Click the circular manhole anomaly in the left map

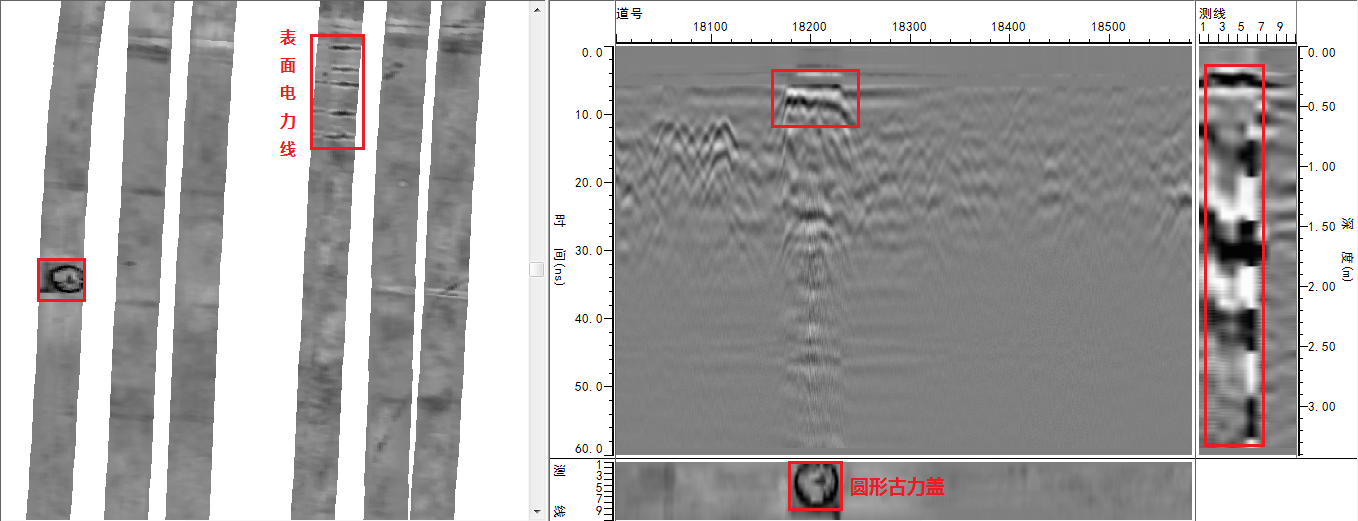coord(62,280)
